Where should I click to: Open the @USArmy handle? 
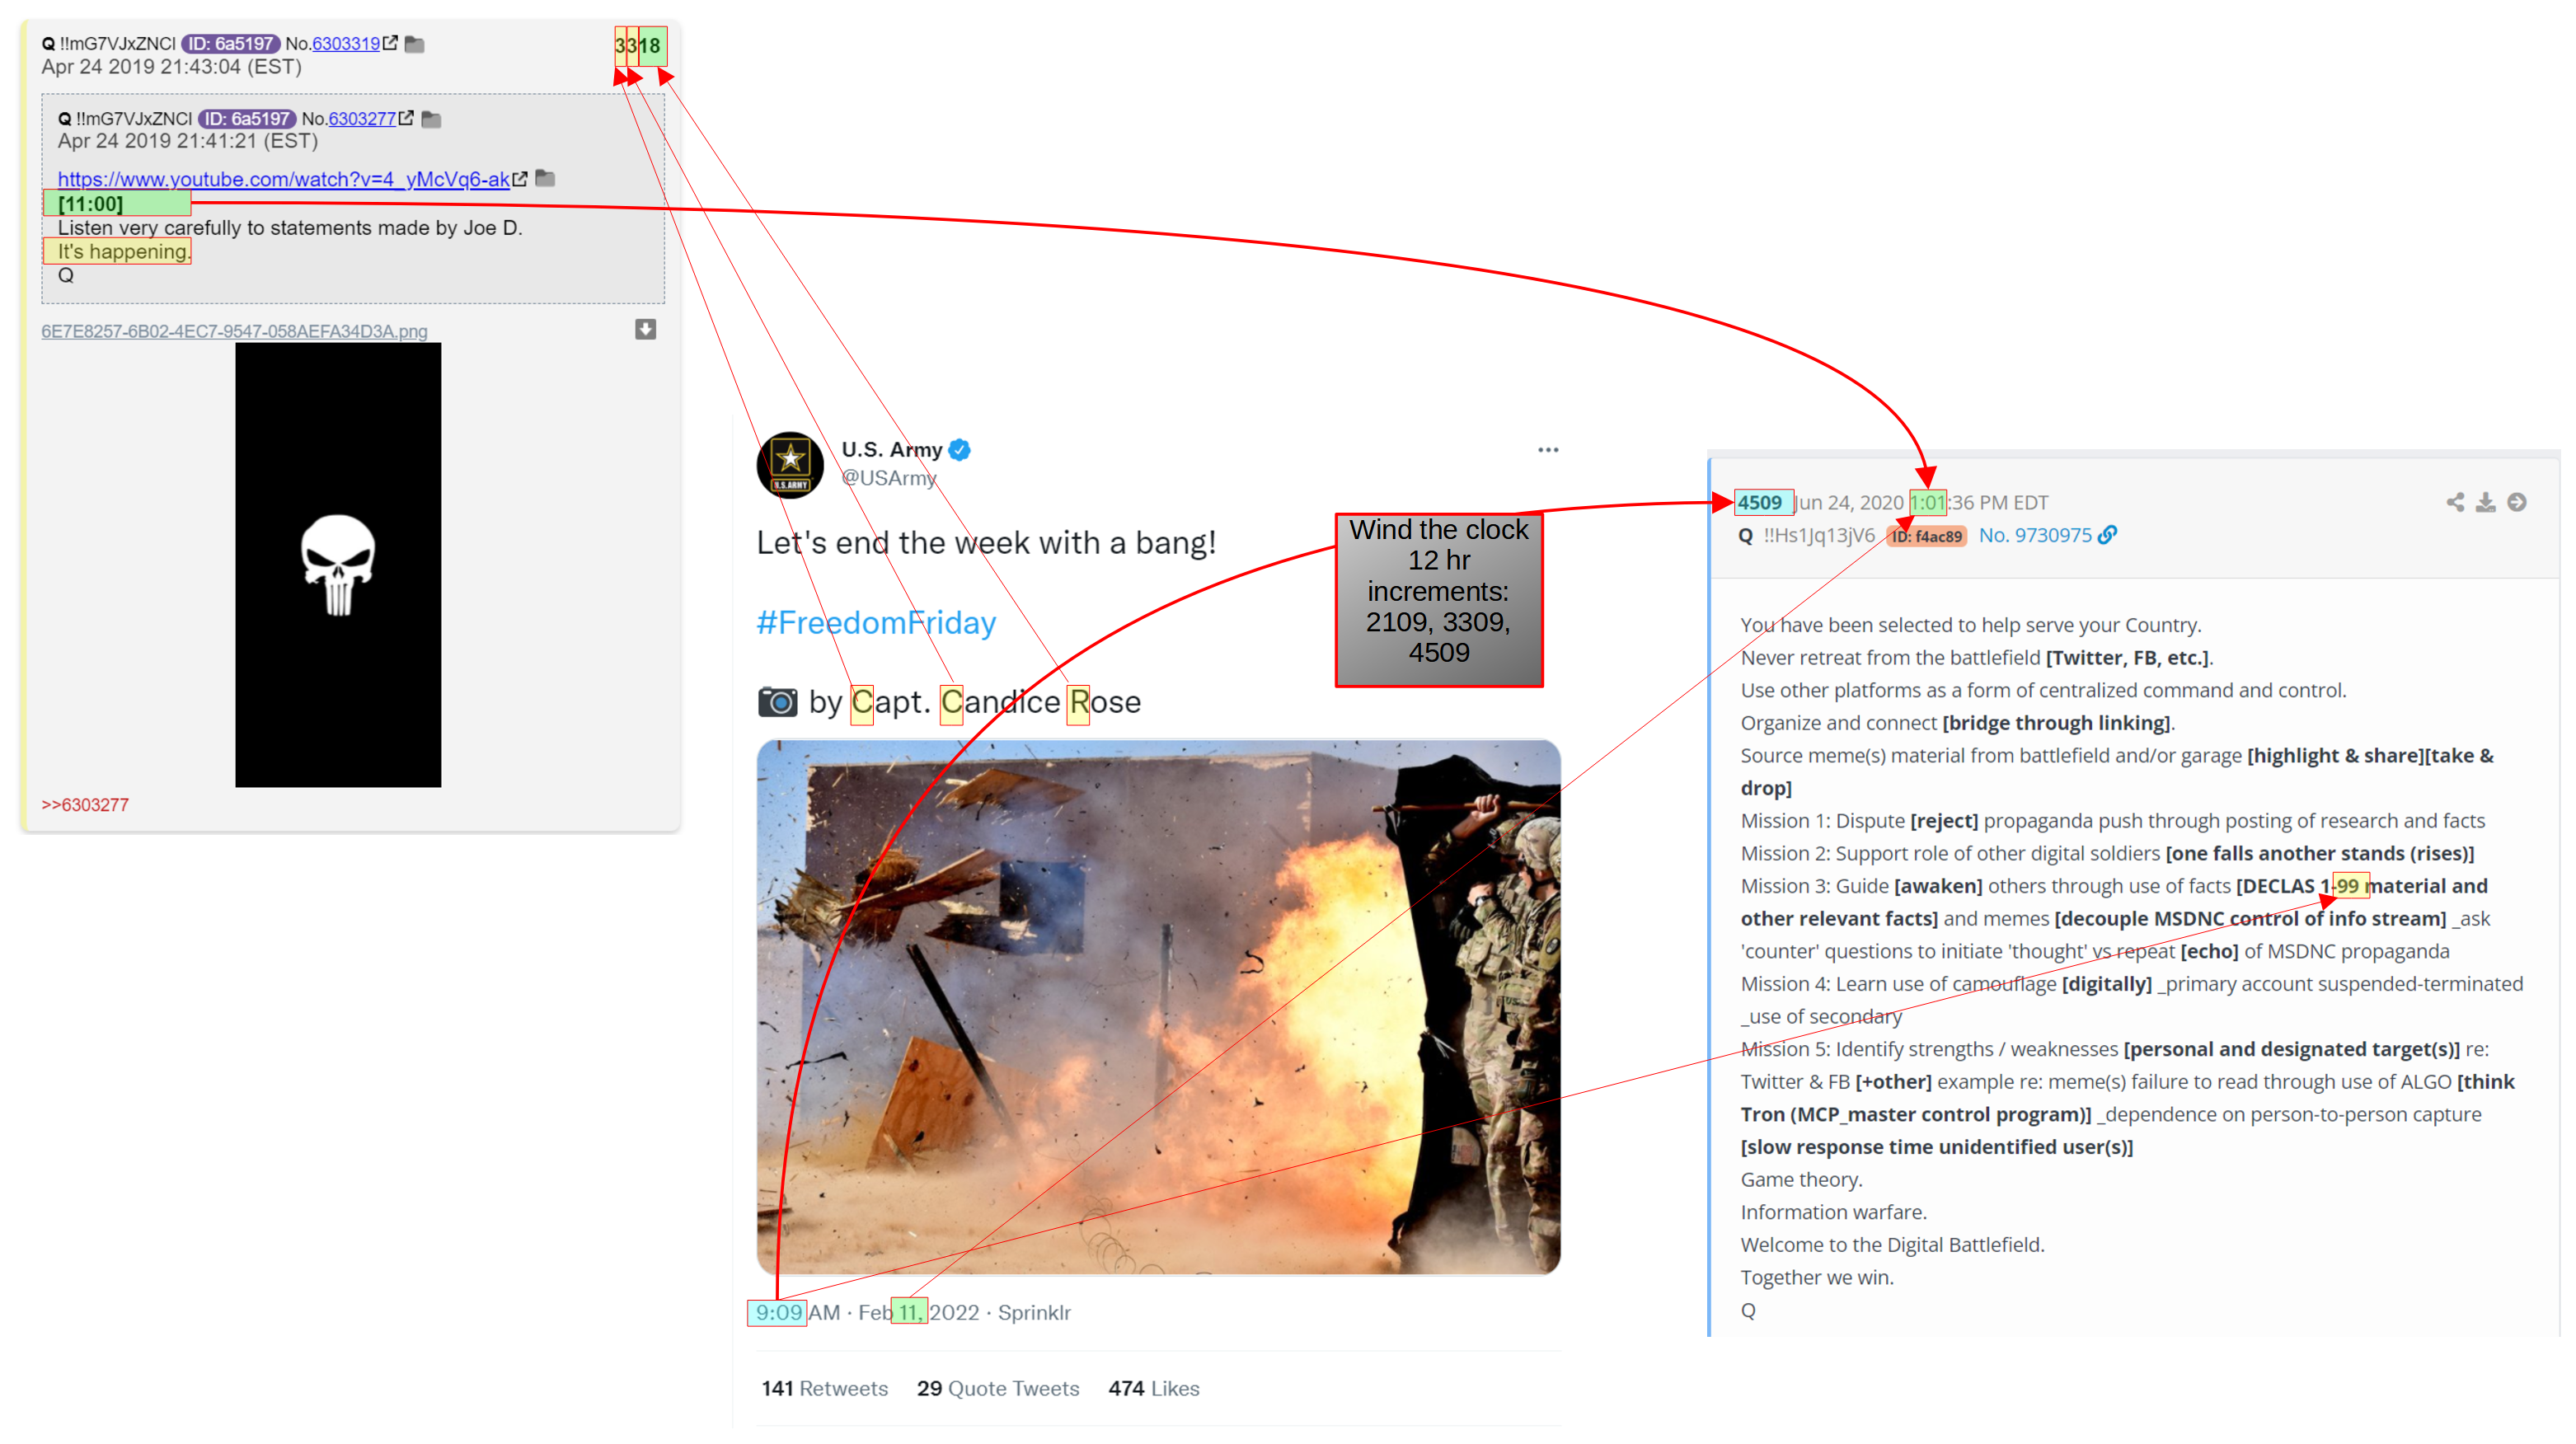pos(888,478)
